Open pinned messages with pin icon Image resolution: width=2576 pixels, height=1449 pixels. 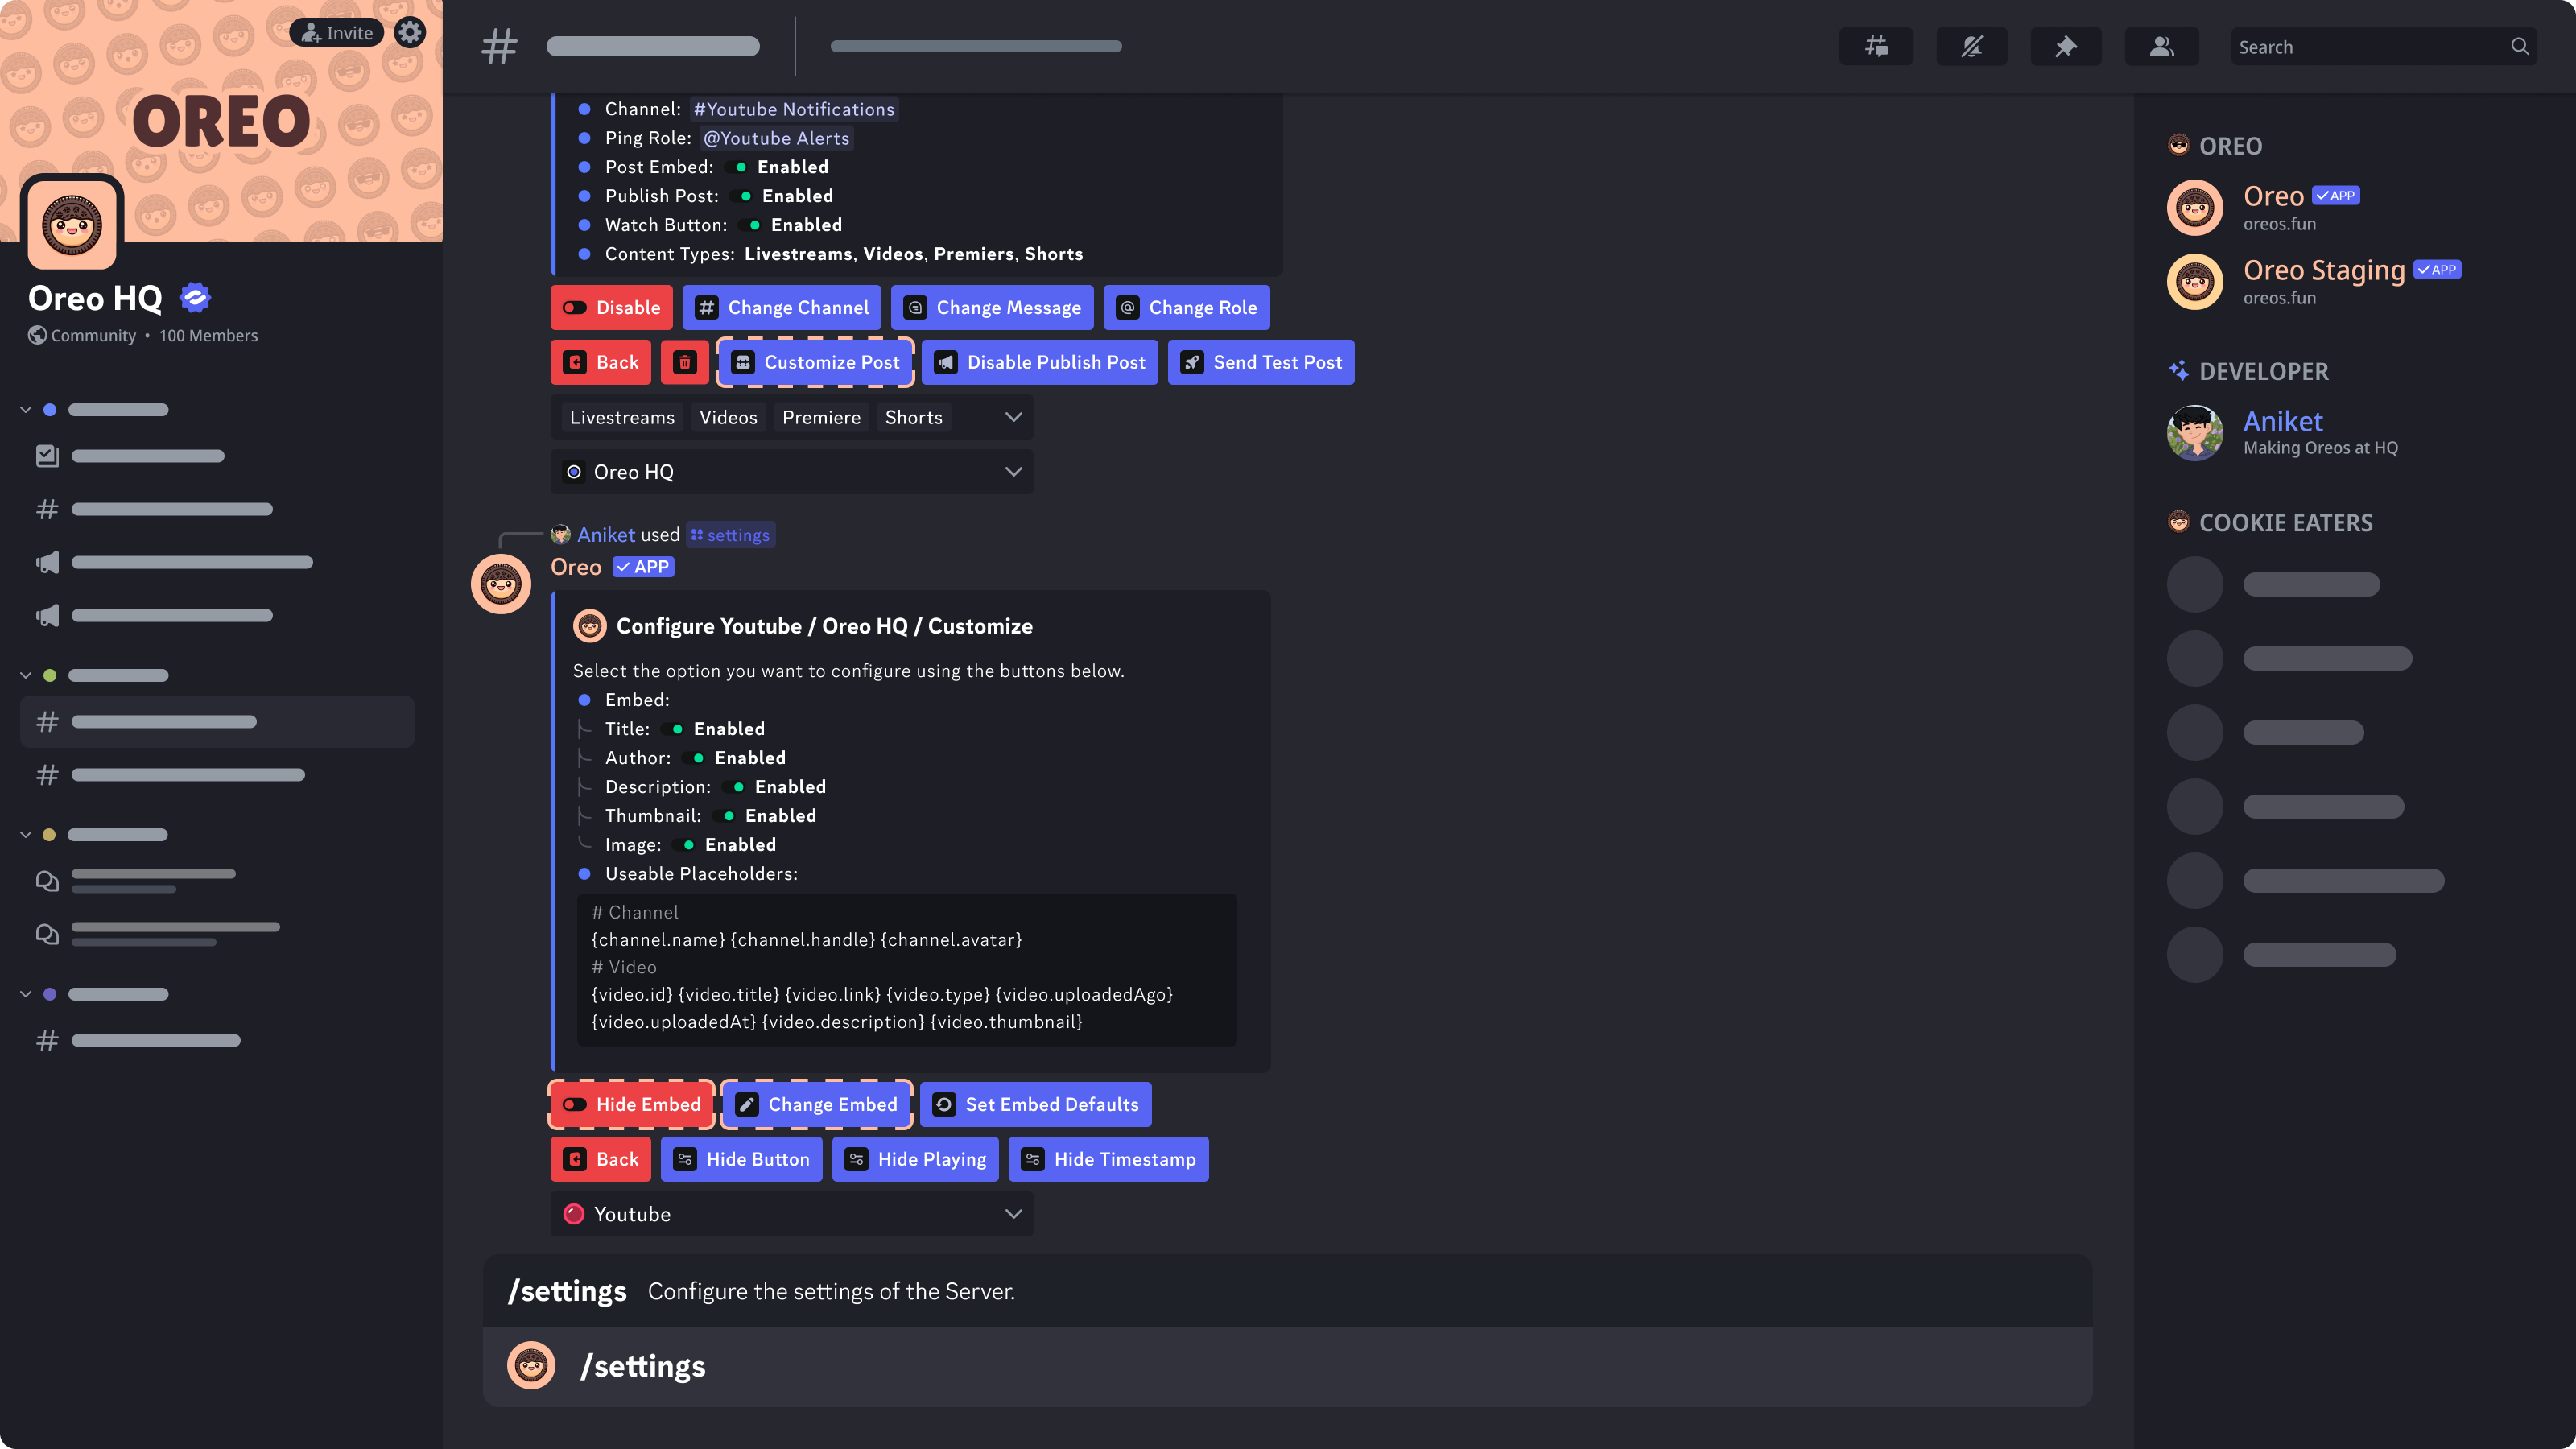pos(2066,46)
